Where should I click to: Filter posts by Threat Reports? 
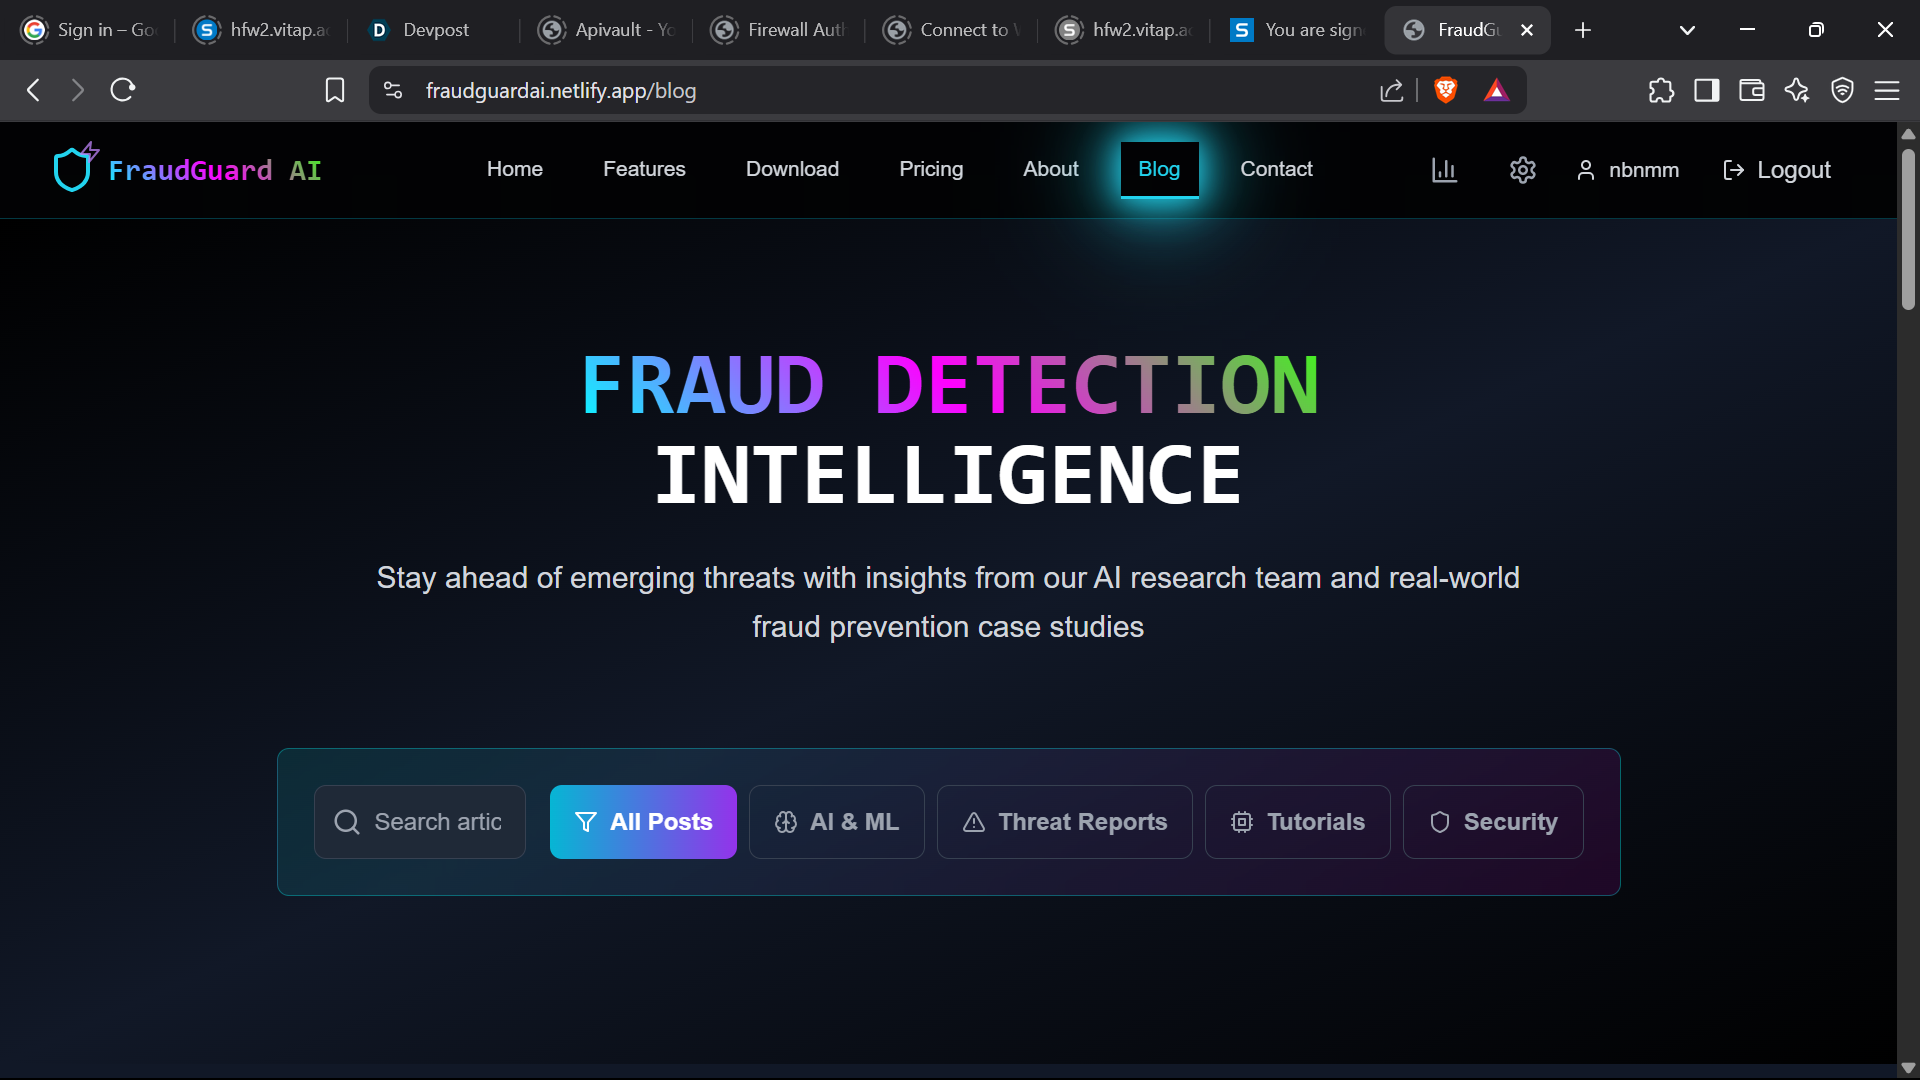(x=1064, y=822)
